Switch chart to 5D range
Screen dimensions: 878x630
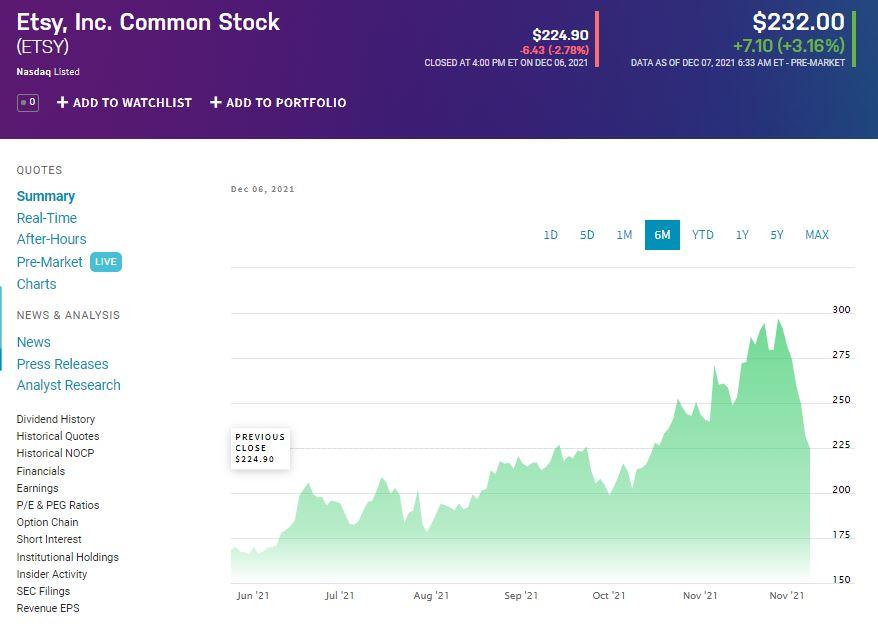pyautogui.click(x=587, y=235)
